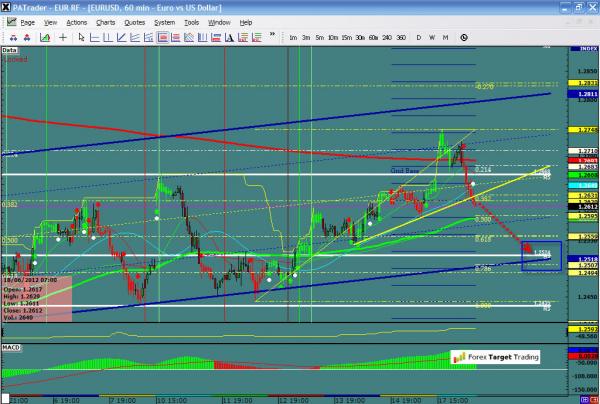Viewport: 600px width, 404px height.
Task: Click the chart icon left of Page
Action: 11,21
